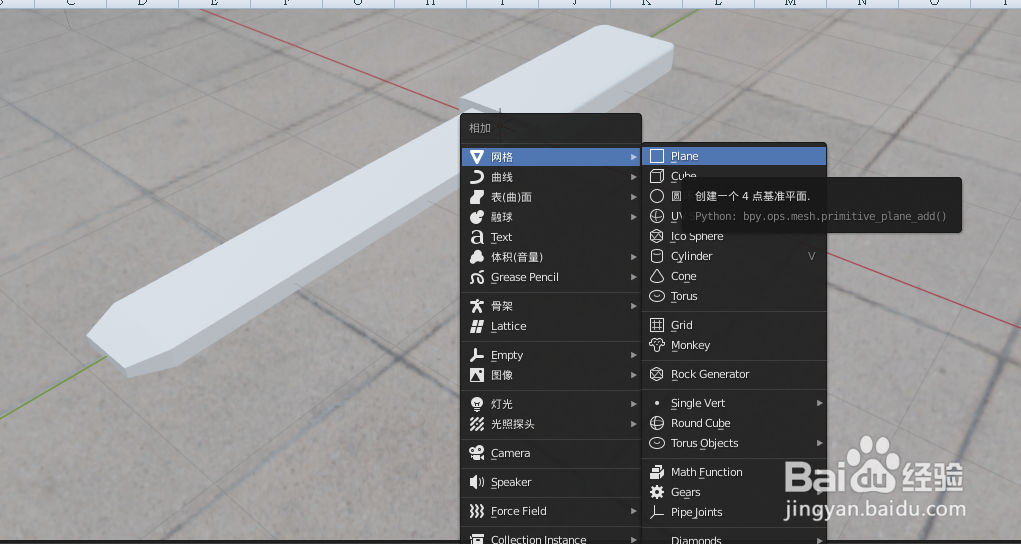
Task: Click the Cone icon
Action: pyautogui.click(x=657, y=276)
